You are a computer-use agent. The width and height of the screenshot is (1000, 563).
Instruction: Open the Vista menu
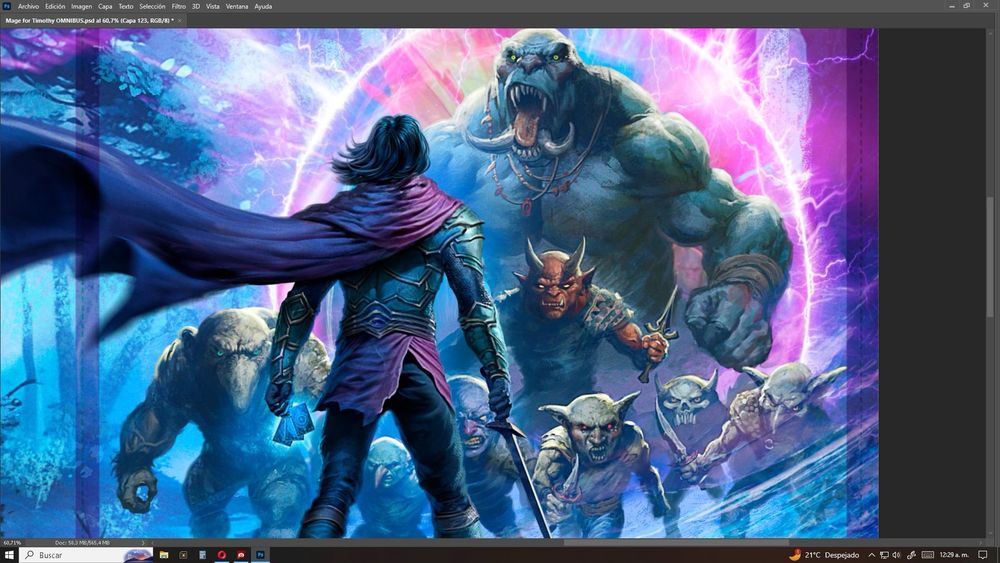pyautogui.click(x=212, y=6)
